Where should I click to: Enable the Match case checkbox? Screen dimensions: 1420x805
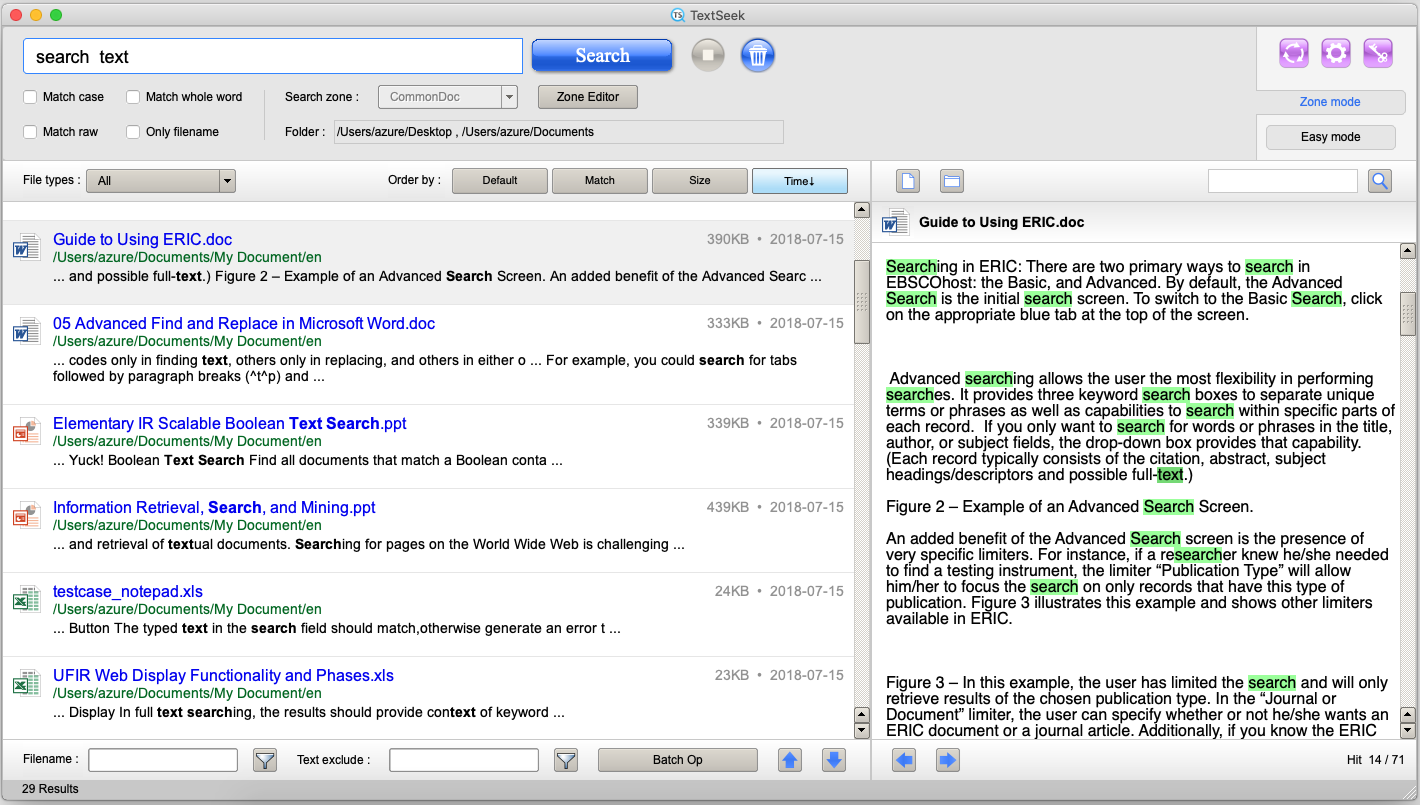pos(31,97)
